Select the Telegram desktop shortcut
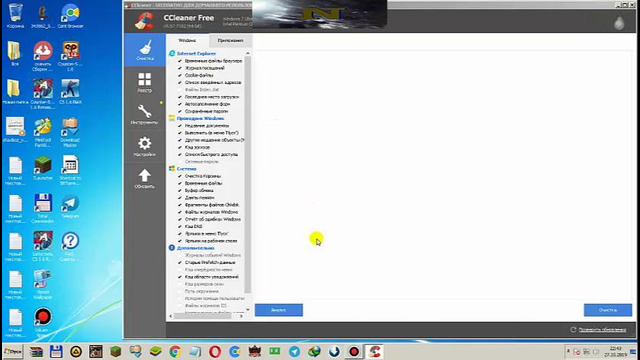640x360 pixels. coord(70,207)
